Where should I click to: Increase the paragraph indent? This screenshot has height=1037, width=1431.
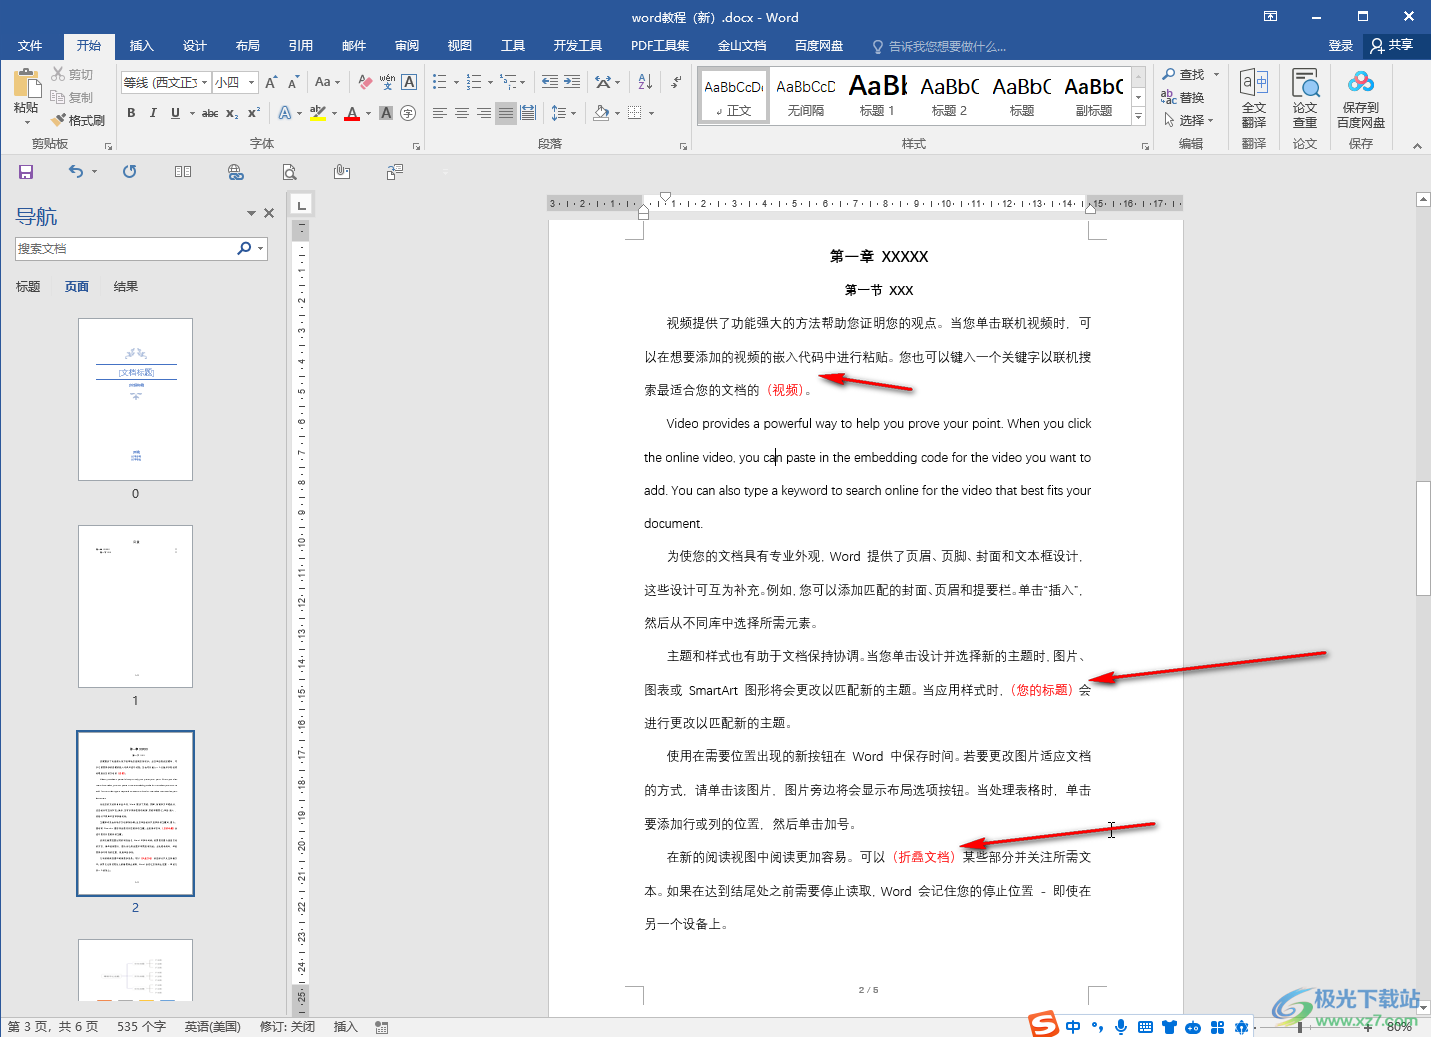pos(572,82)
